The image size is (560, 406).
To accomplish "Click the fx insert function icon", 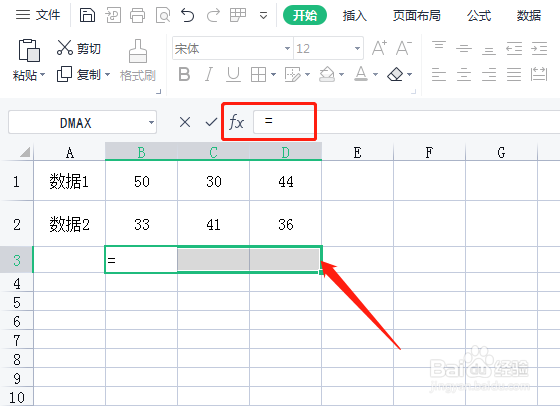I will pos(236,122).
